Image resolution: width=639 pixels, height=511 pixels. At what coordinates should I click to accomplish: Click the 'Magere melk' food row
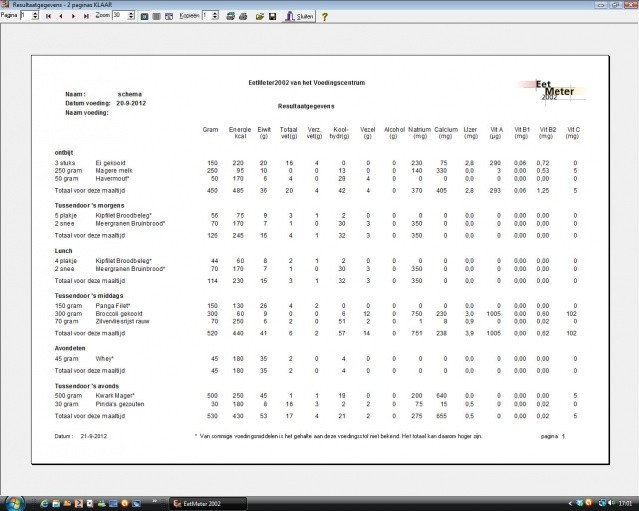point(316,171)
